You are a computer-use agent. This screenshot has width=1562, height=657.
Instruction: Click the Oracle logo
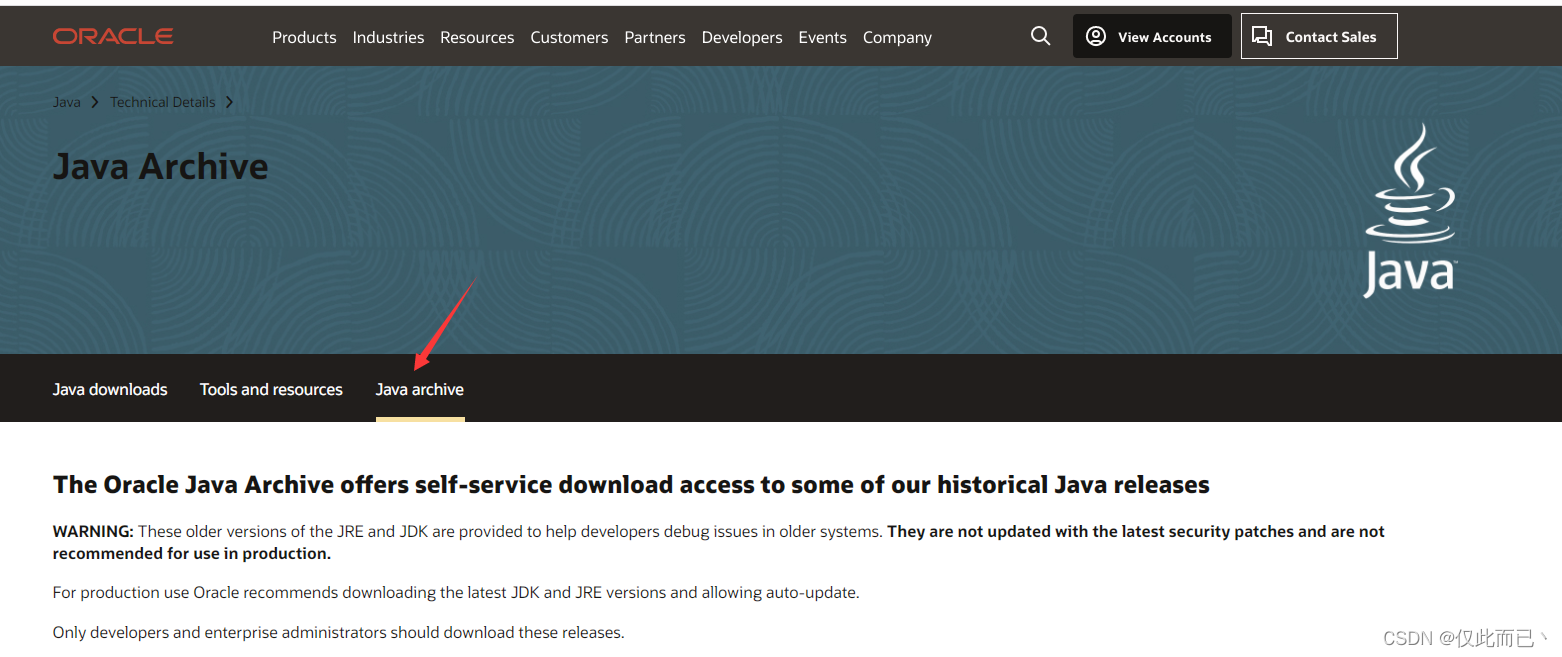[112, 36]
